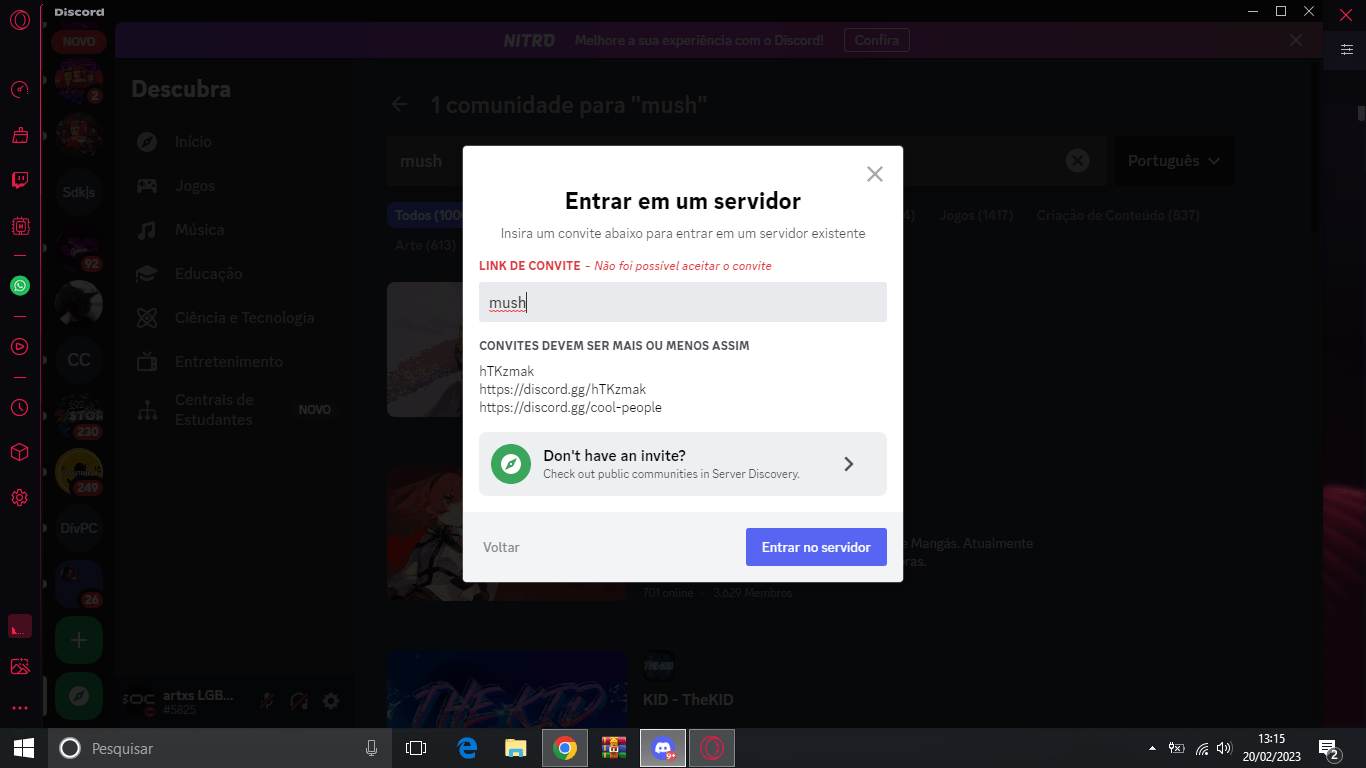Open Centrais de Estudantes
Image resolution: width=1366 pixels, height=768 pixels.
pyautogui.click(x=234, y=410)
